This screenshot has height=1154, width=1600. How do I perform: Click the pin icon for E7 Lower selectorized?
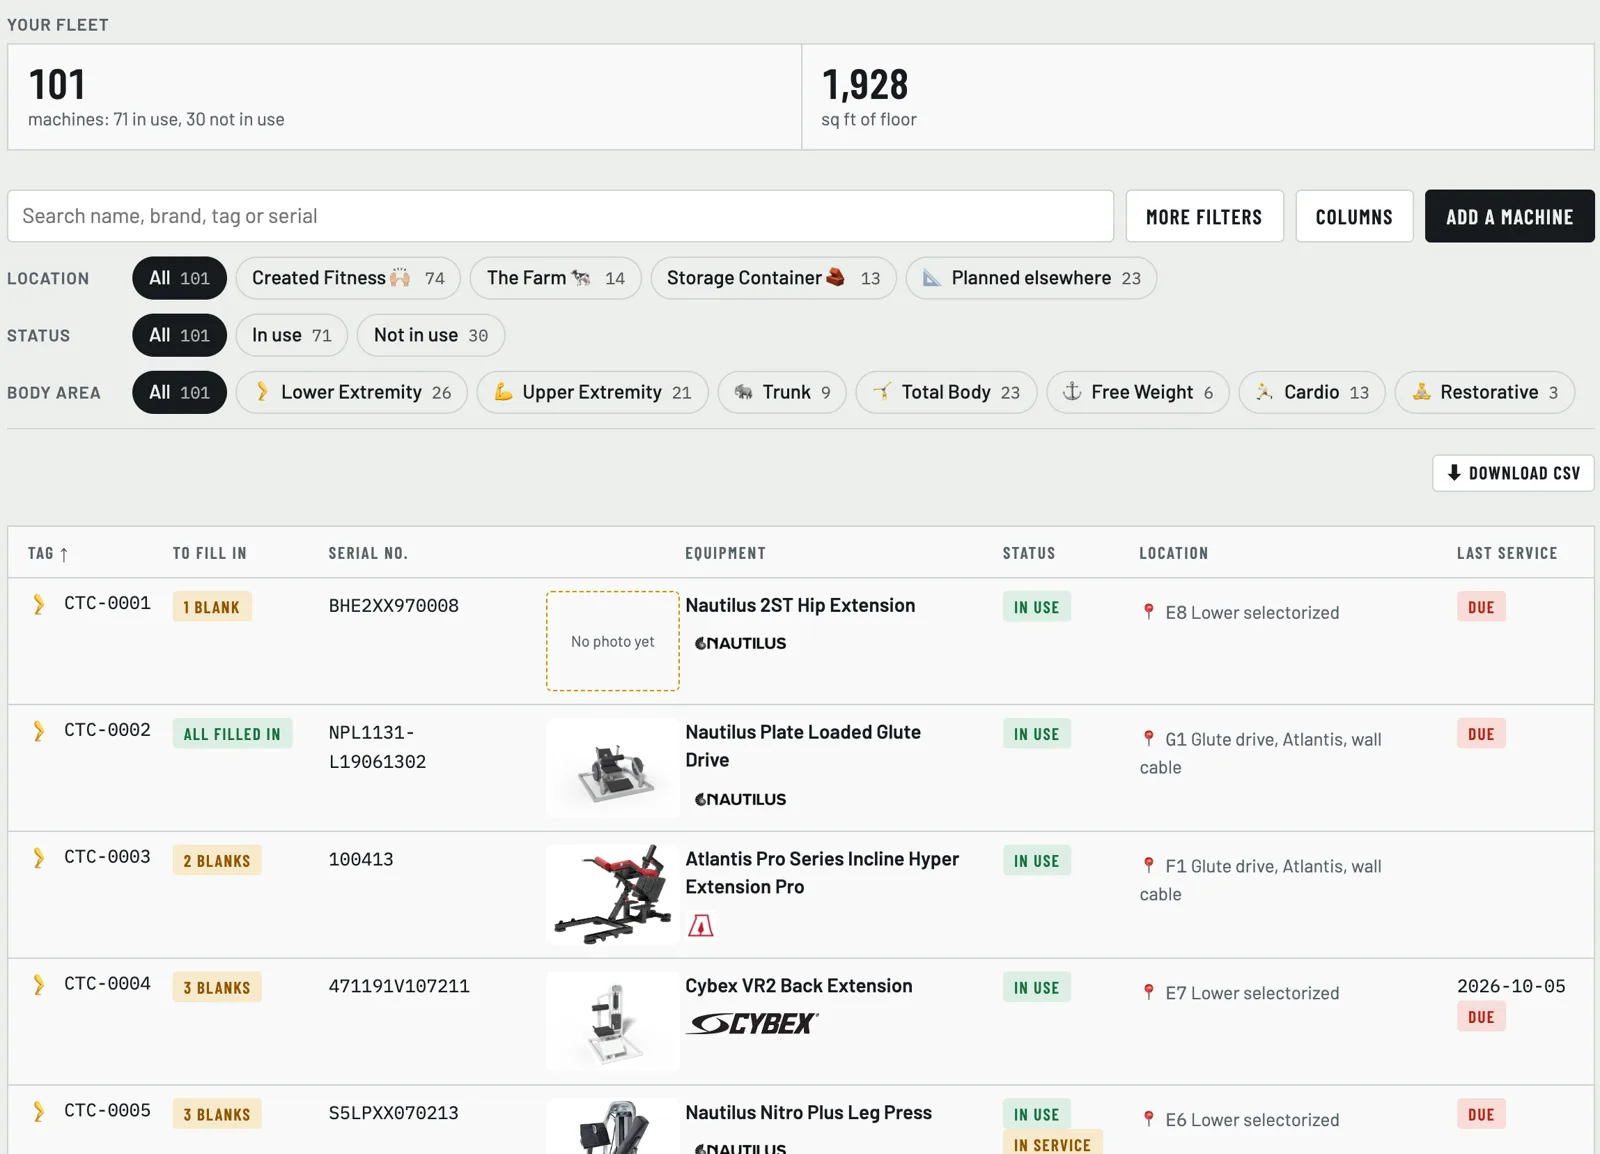pyautogui.click(x=1148, y=993)
